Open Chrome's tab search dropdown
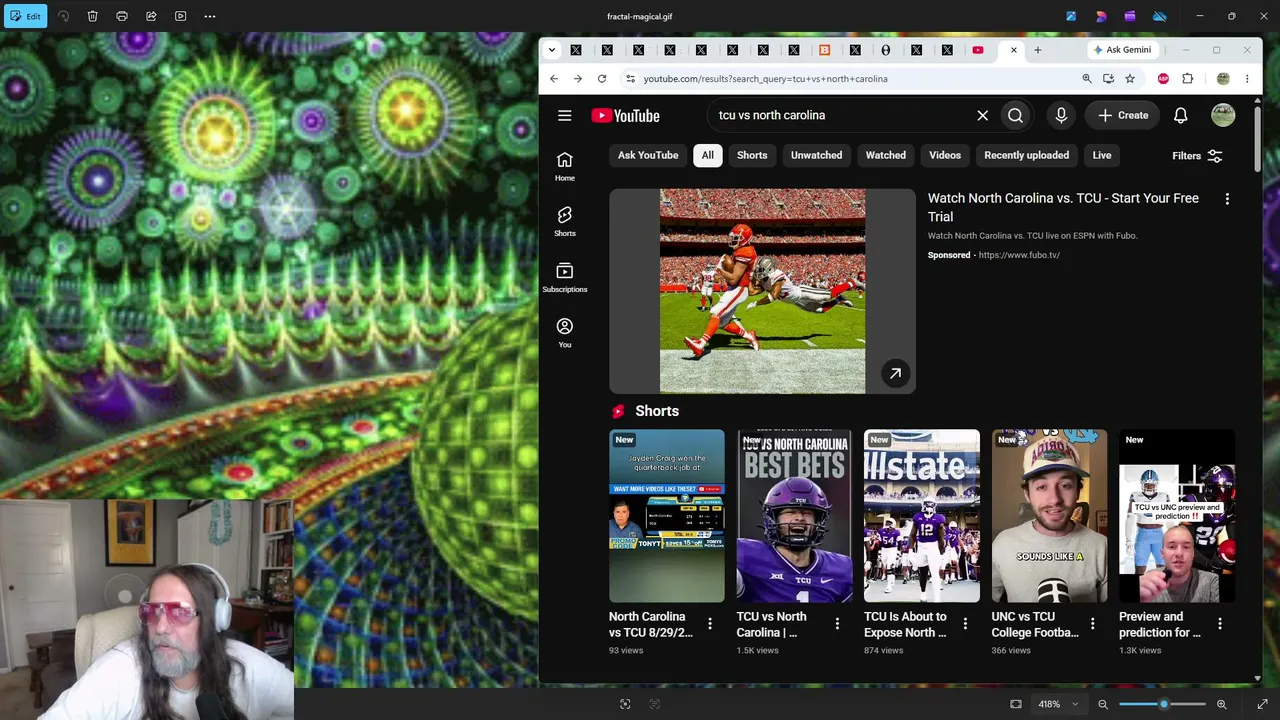 coord(551,50)
